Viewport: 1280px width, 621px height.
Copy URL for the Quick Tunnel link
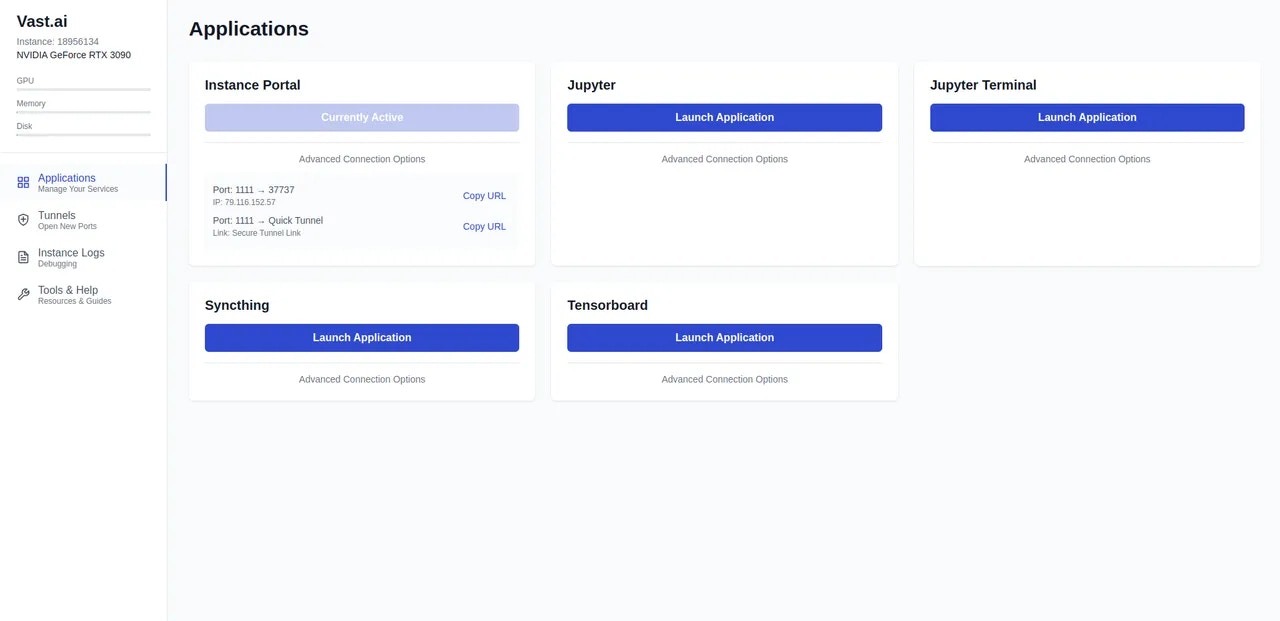(484, 226)
